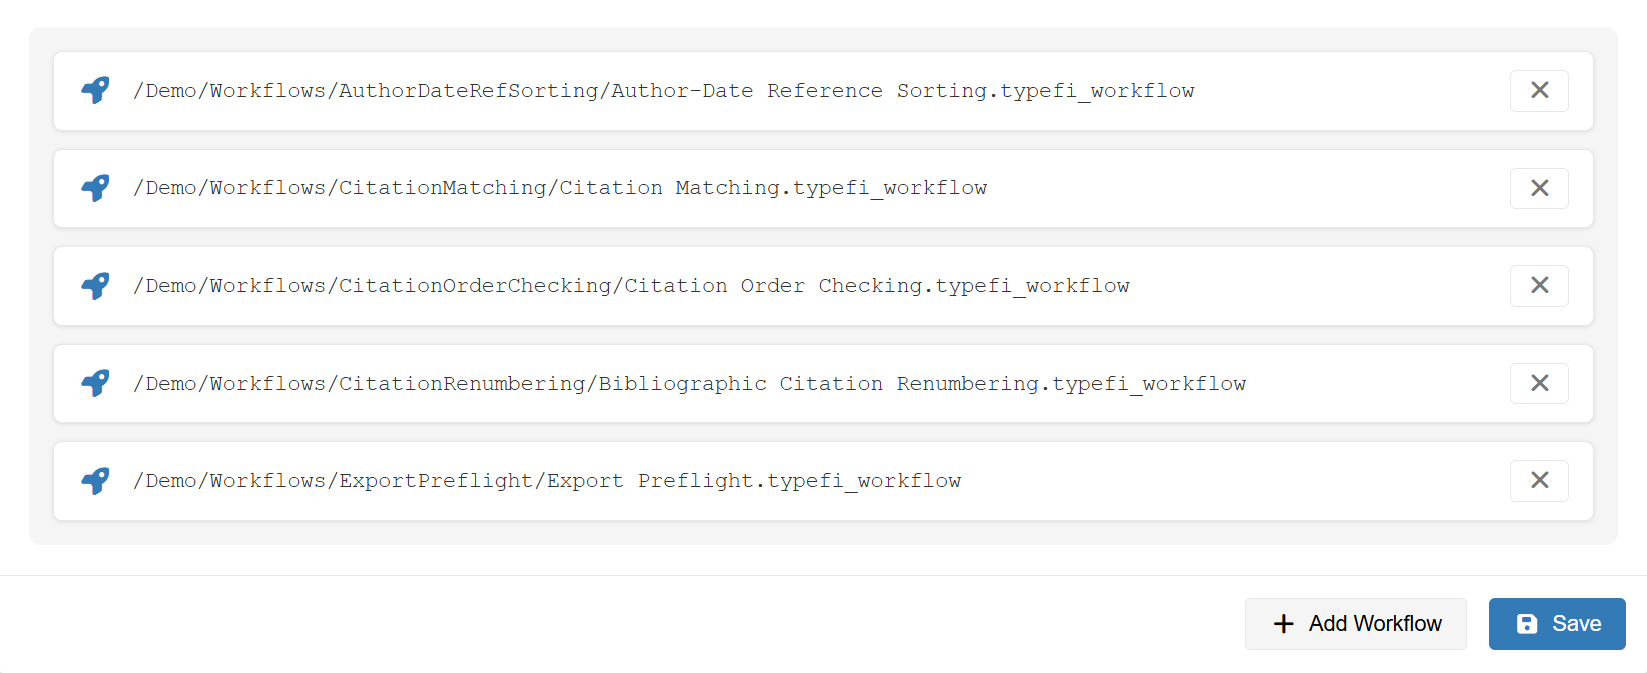Save the workflow configuration
This screenshot has height=673, width=1647.
(1557, 623)
